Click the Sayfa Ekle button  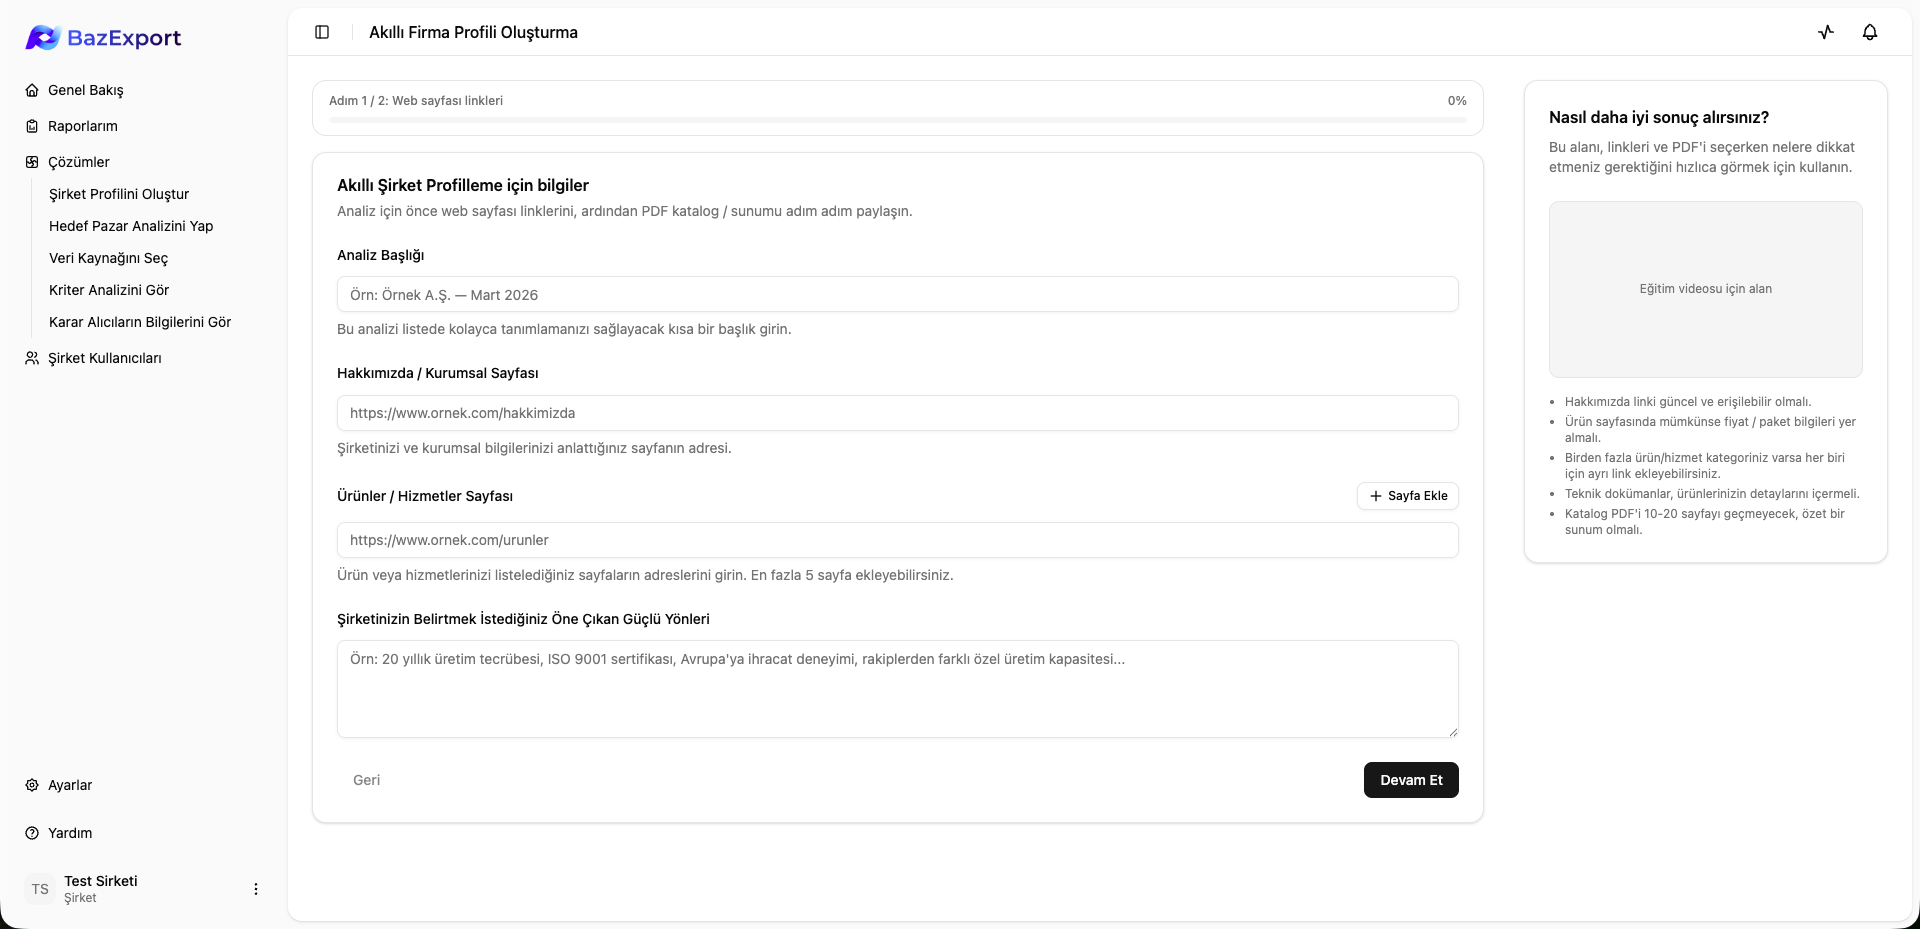(x=1408, y=496)
